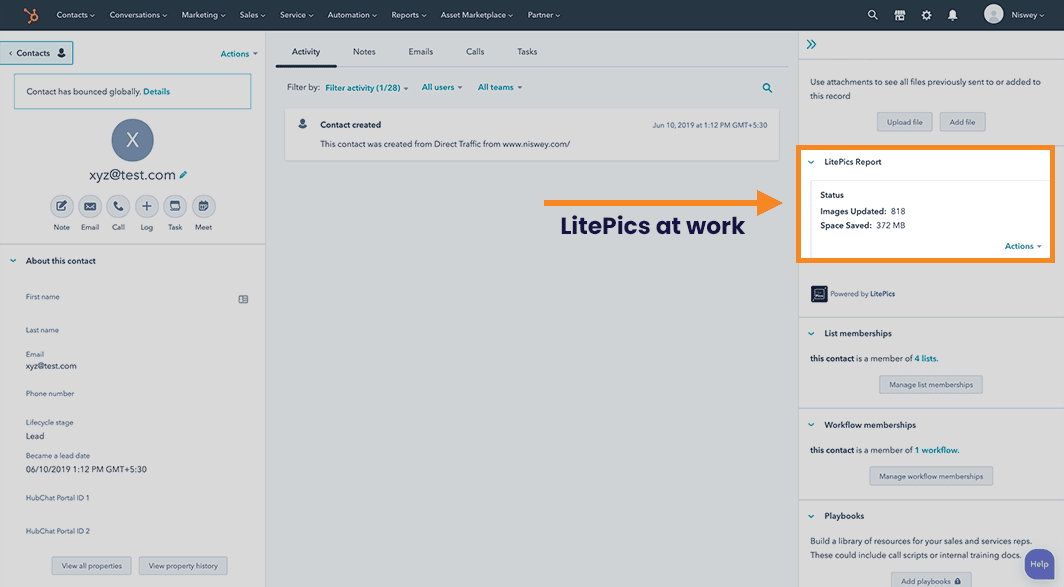Screen dimensions: 1064x587
Task: Click the X contact avatar circle
Action: tap(132, 140)
